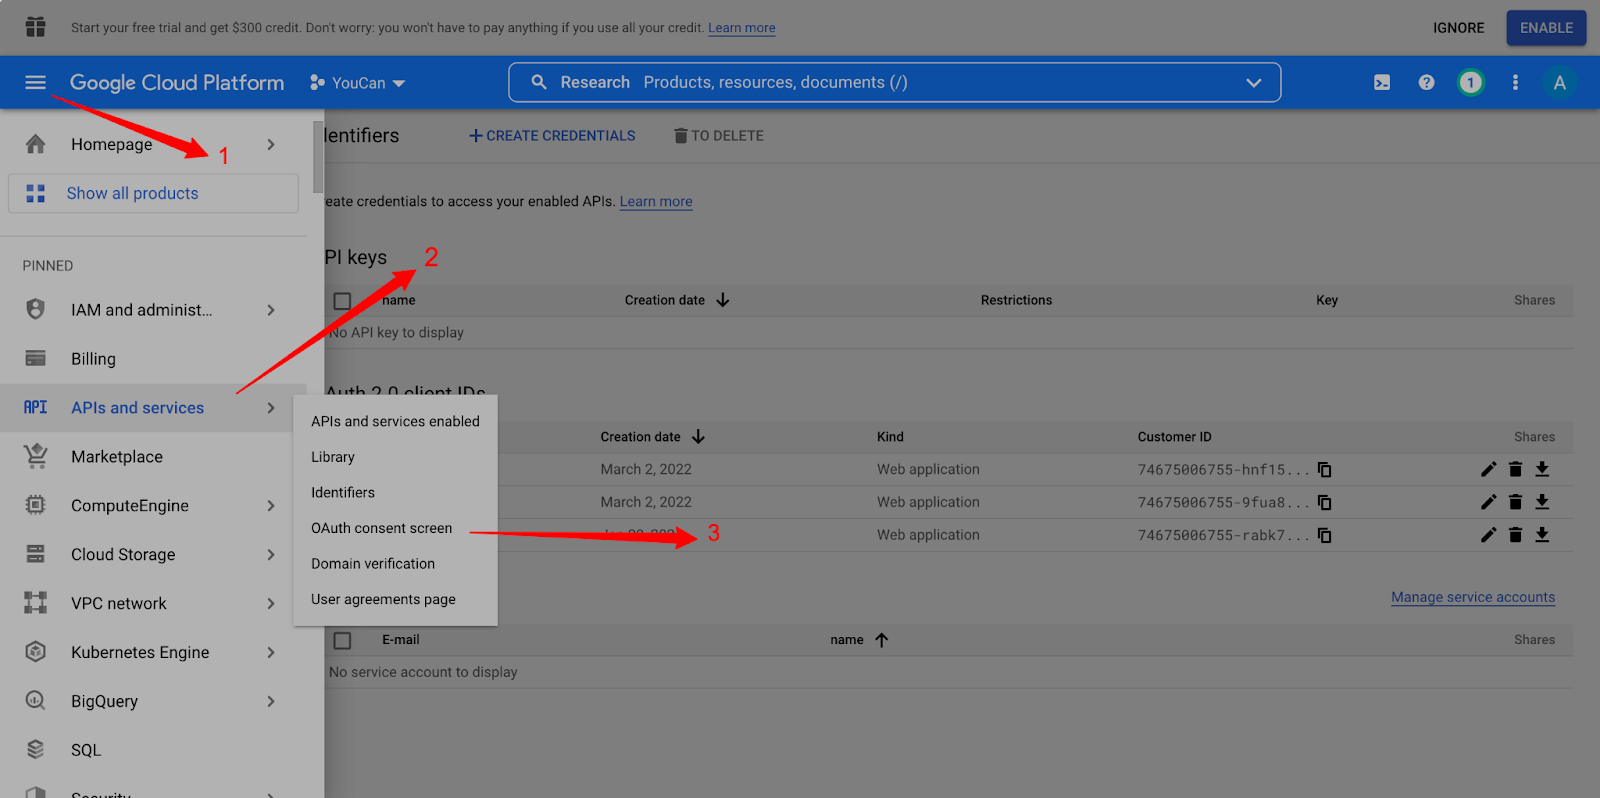Click the gift icon in the trial banner

[x=35, y=27]
